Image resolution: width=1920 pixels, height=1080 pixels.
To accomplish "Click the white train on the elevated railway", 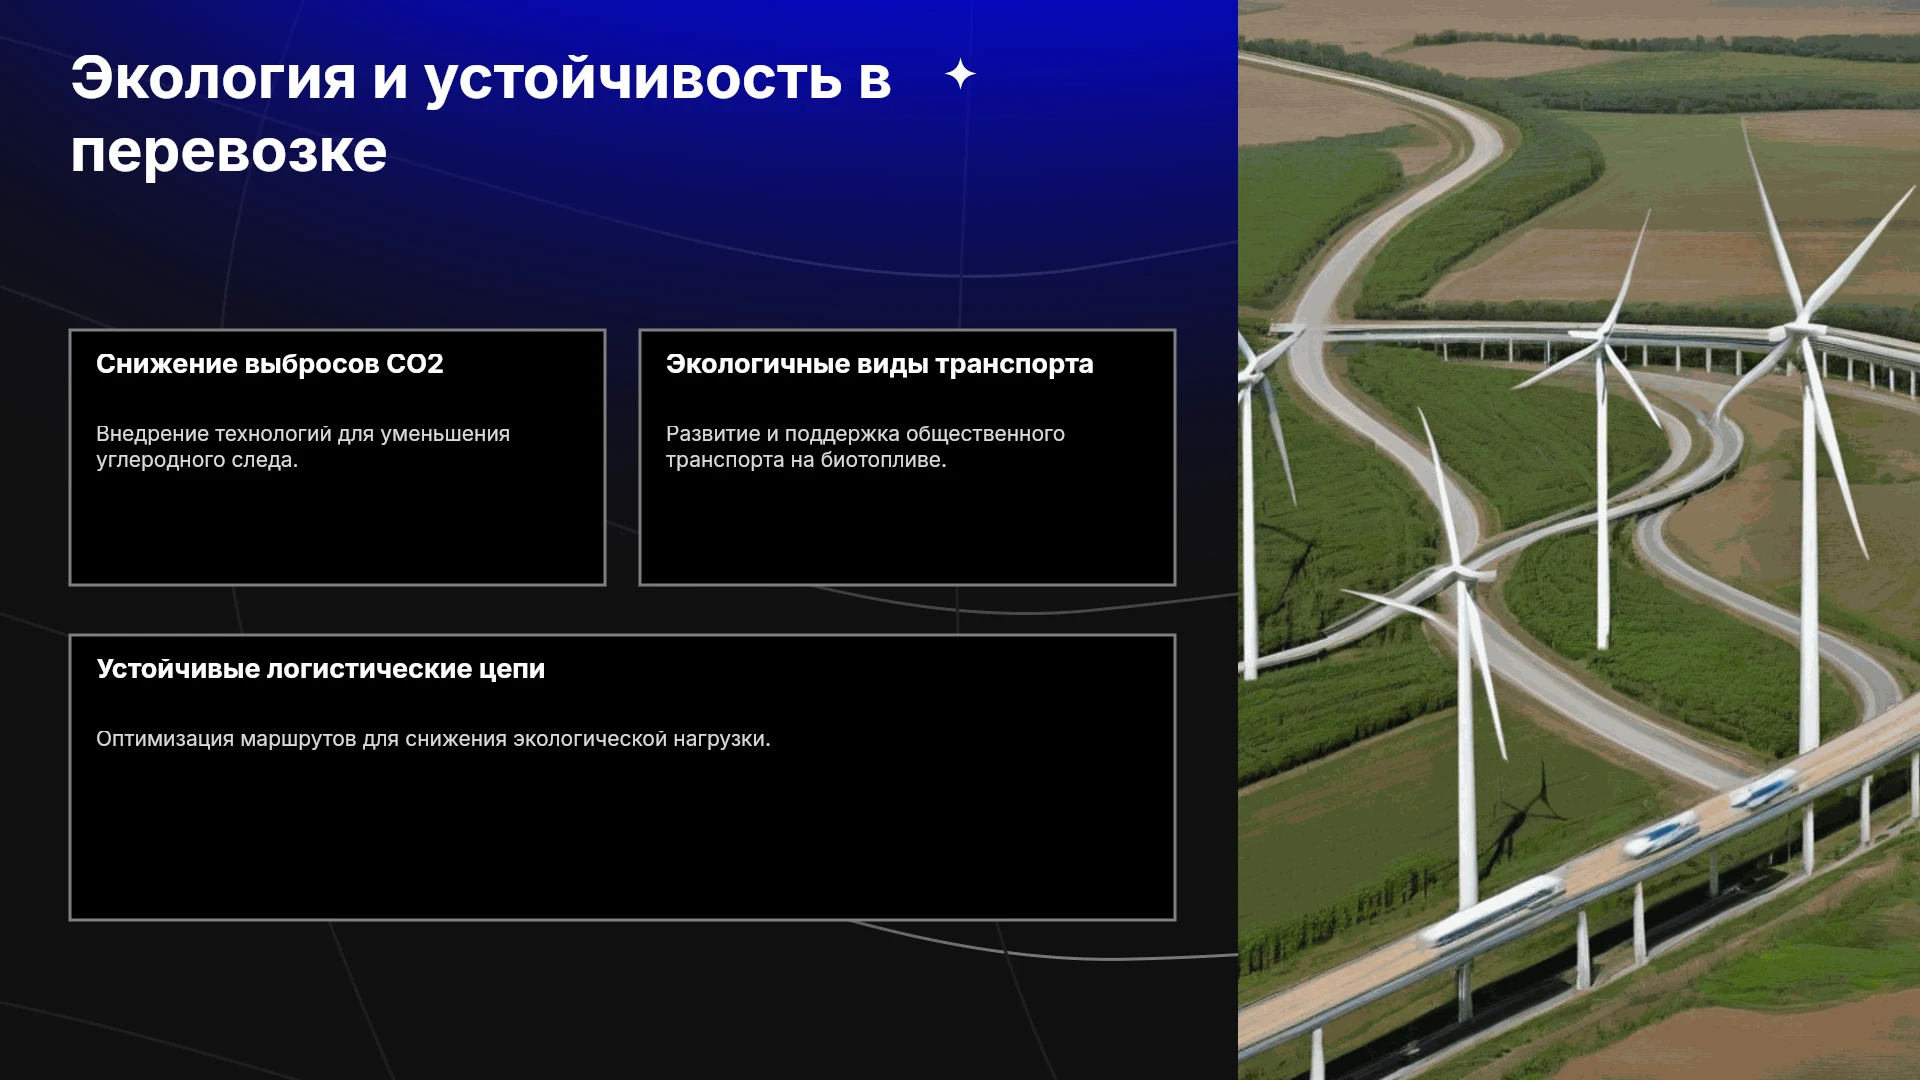I will (x=1492, y=910).
